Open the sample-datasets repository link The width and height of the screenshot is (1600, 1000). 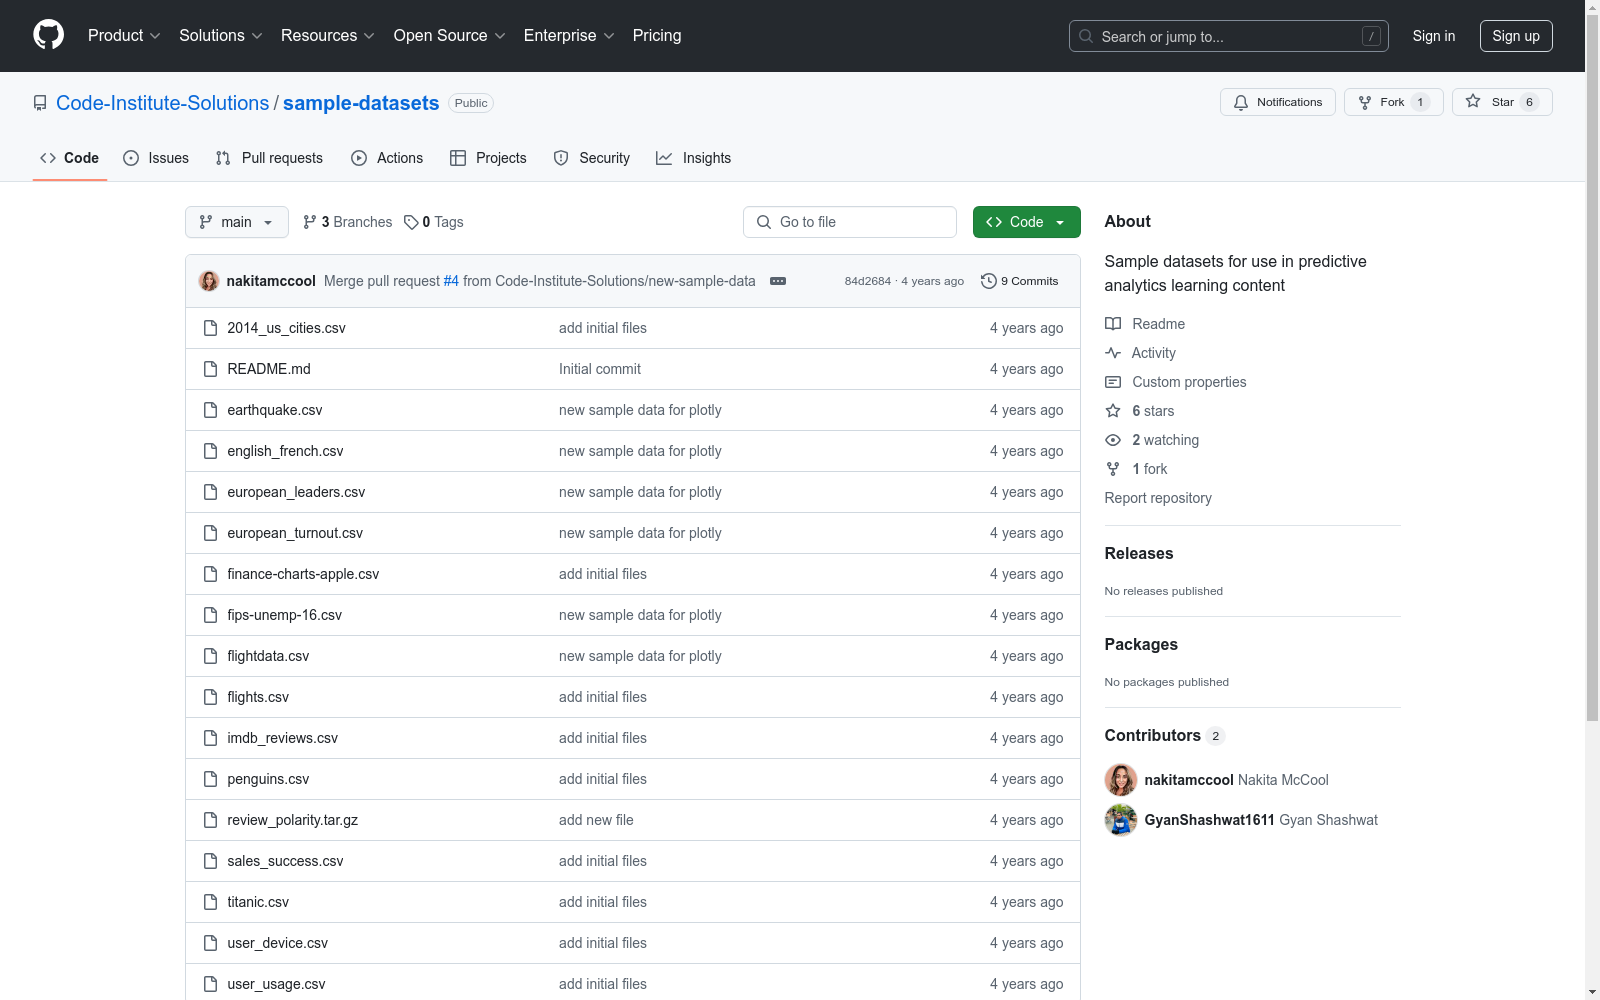361,103
